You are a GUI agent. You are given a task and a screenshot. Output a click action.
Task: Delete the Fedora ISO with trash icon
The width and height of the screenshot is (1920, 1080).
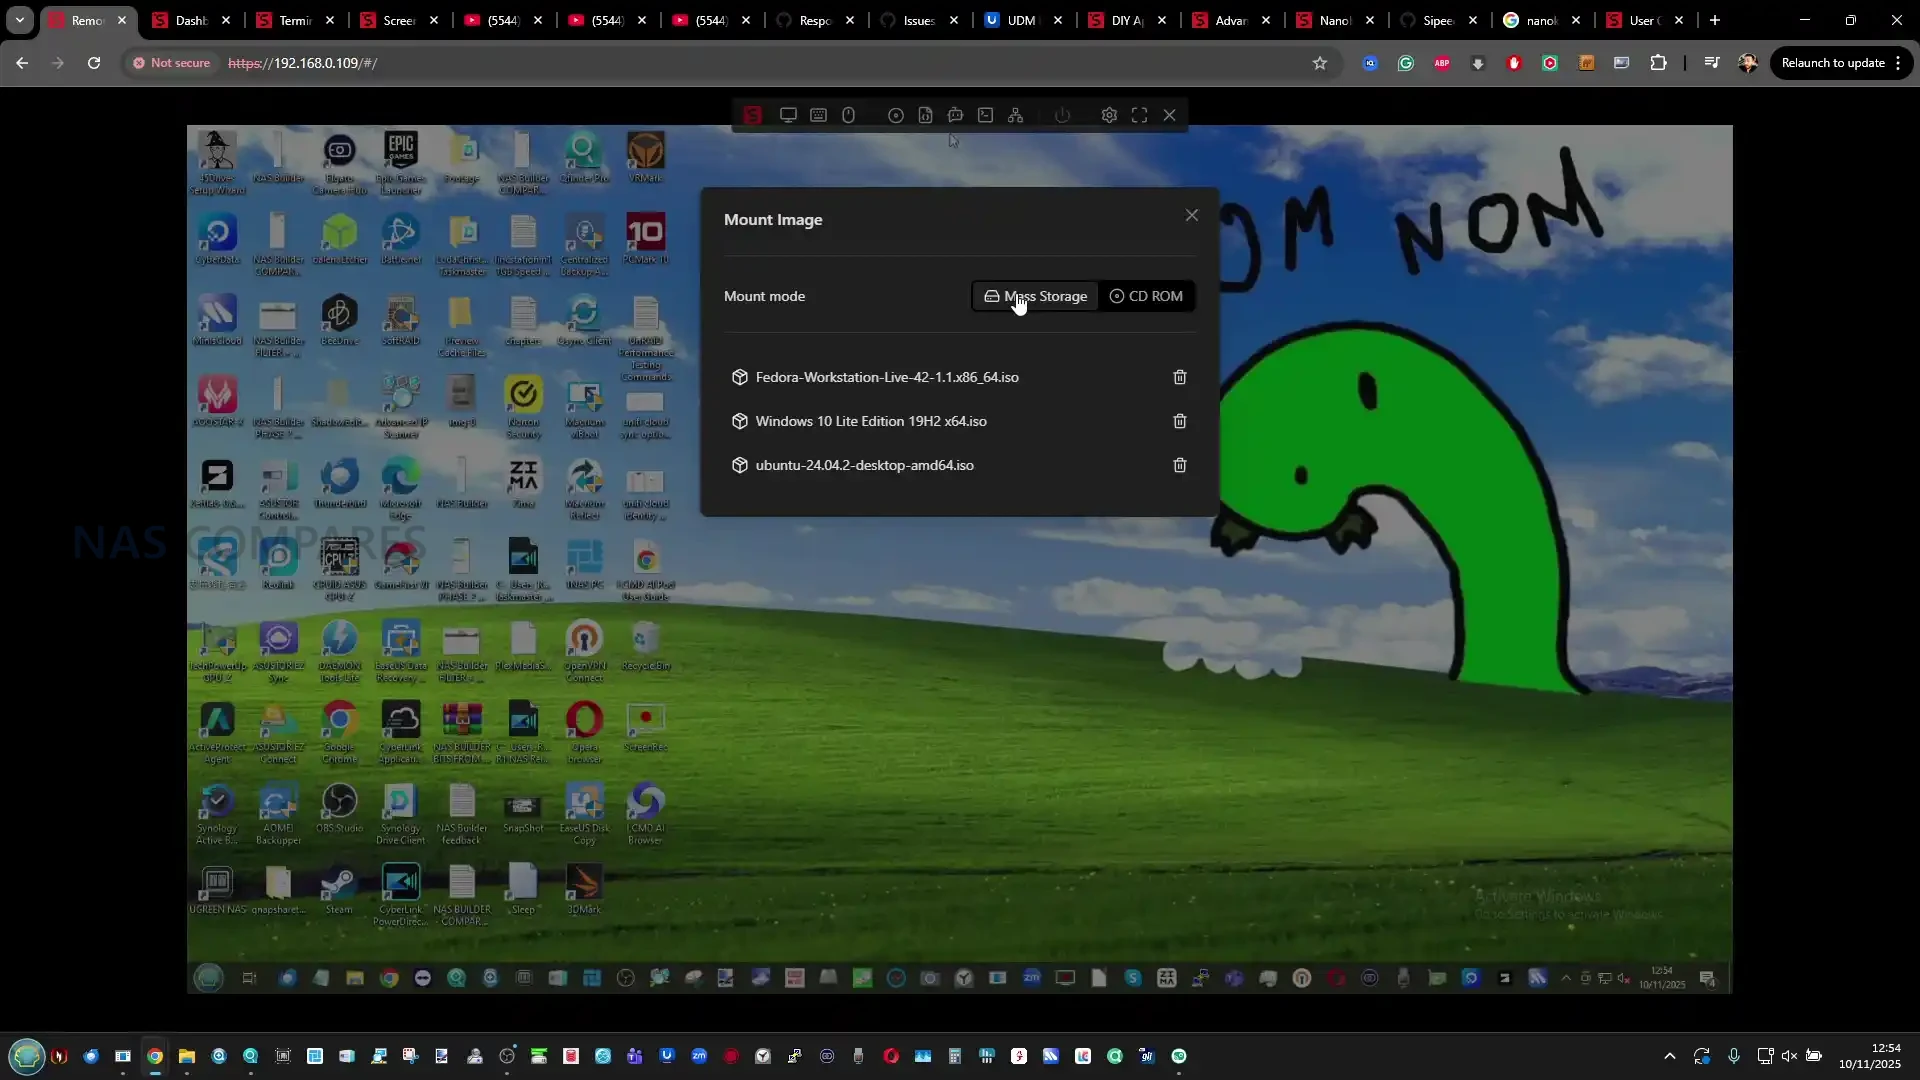coord(1180,377)
